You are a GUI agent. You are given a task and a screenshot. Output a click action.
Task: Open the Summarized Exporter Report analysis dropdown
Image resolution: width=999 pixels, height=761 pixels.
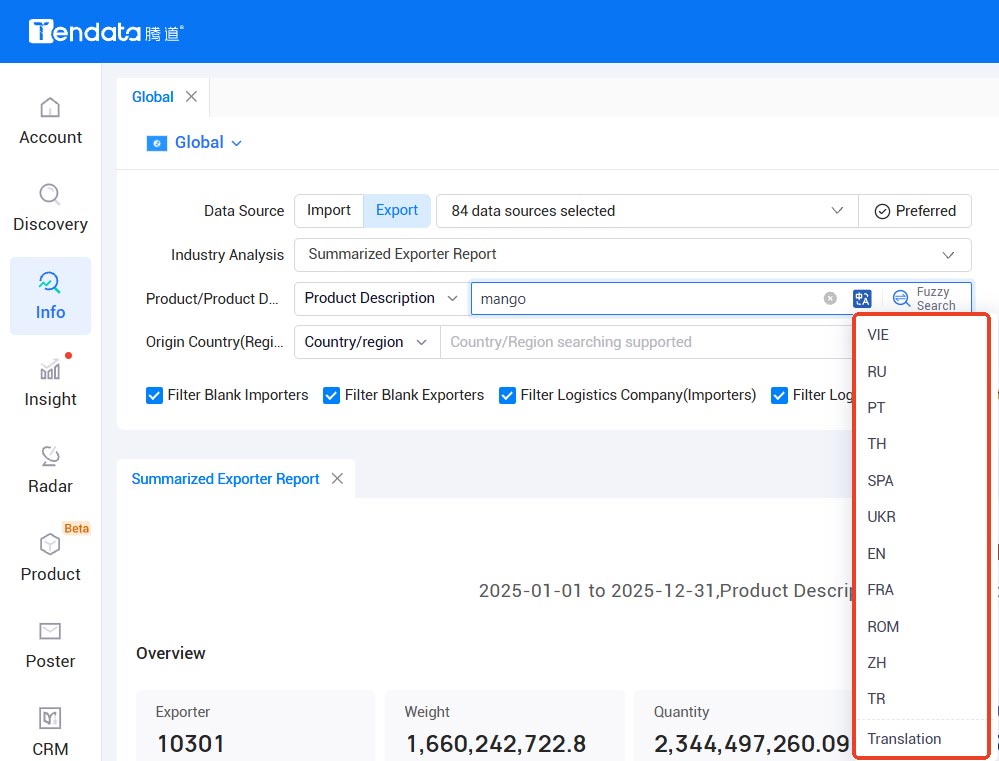pos(633,254)
